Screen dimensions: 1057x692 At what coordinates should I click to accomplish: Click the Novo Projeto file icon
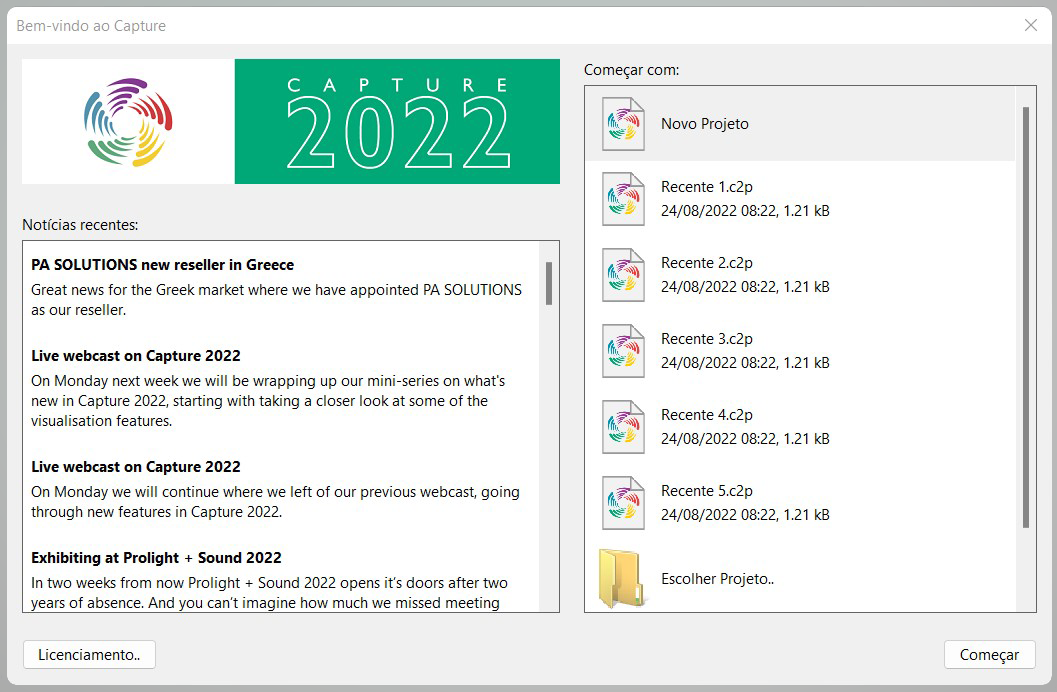point(623,124)
